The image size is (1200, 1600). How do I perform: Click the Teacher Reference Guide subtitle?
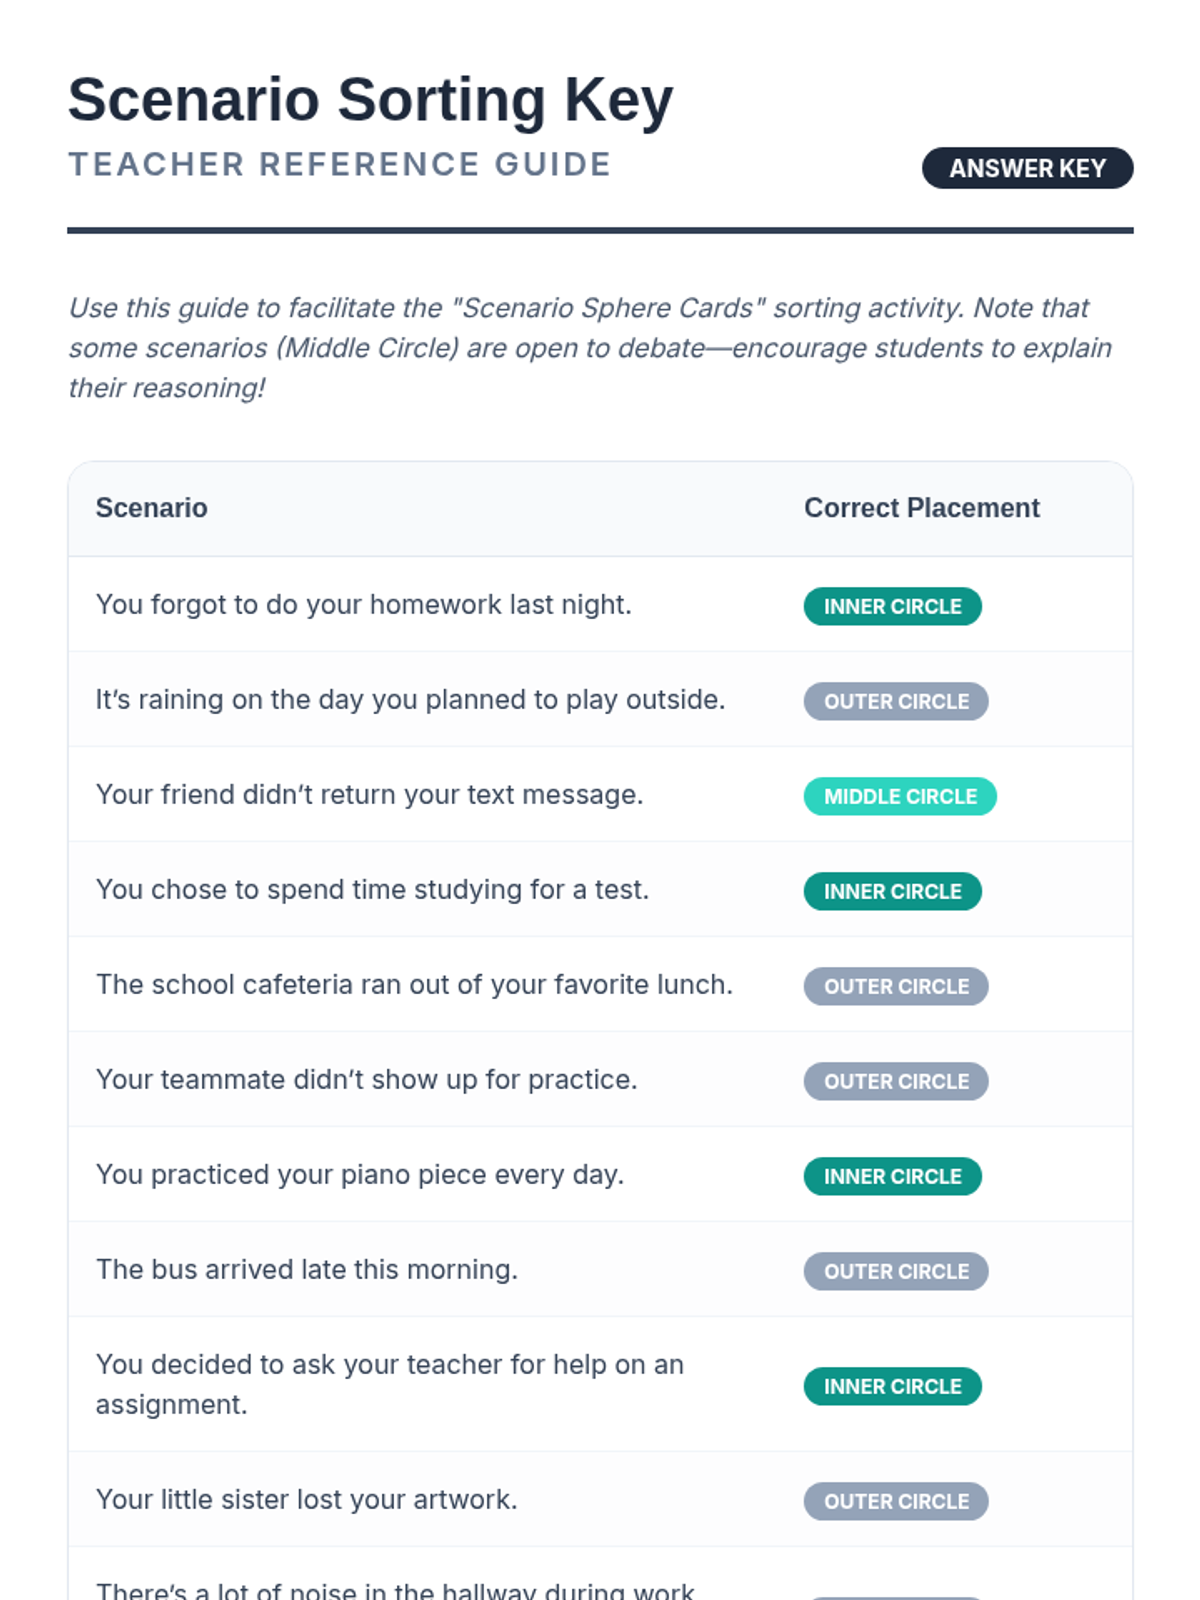click(339, 164)
